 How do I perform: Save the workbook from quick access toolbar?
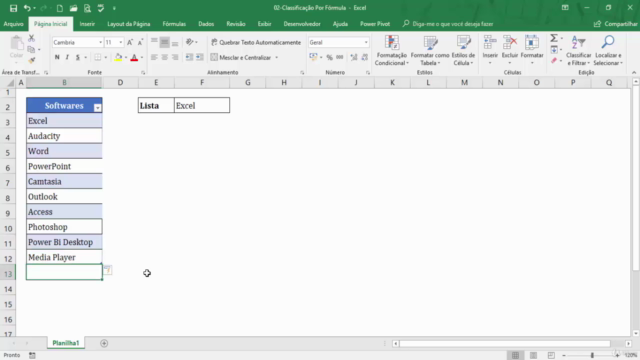pos(13,8)
